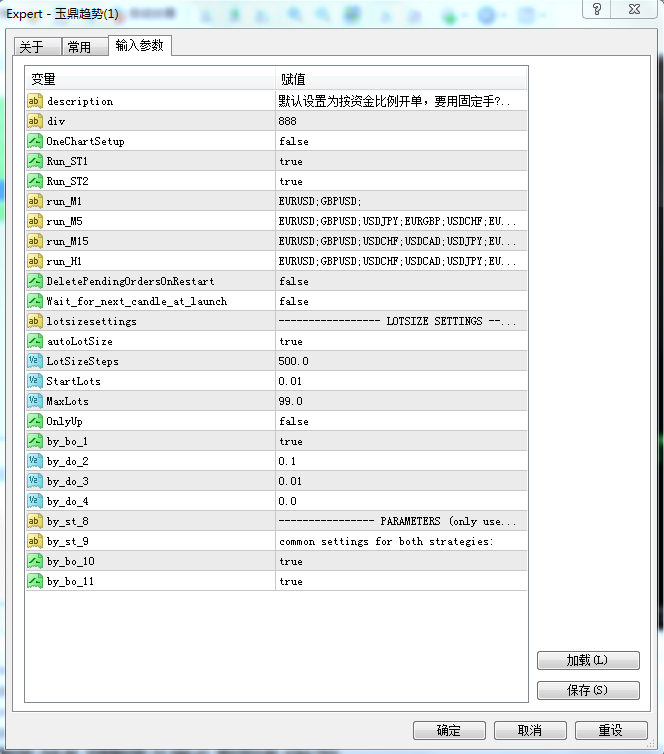The height and width of the screenshot is (754, 664).
Task: Click the string icon beside description
Action: coord(35,101)
